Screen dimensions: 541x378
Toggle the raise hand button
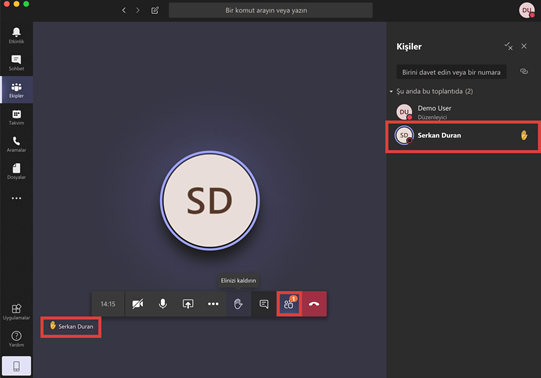238,304
